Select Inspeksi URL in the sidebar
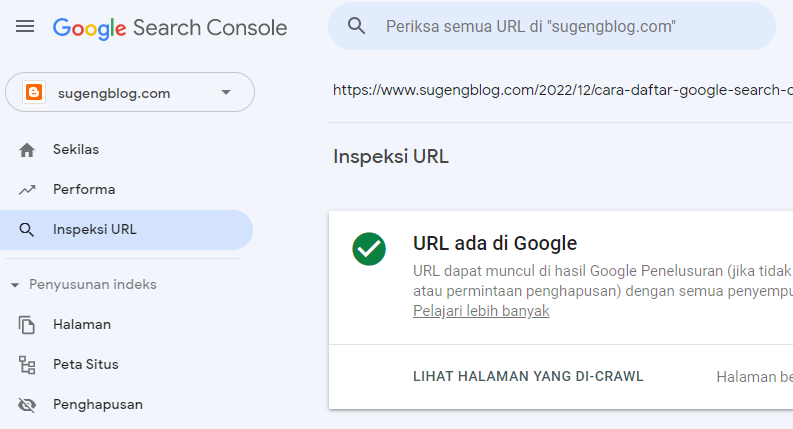Image resolution: width=793 pixels, height=429 pixels. tap(95, 230)
